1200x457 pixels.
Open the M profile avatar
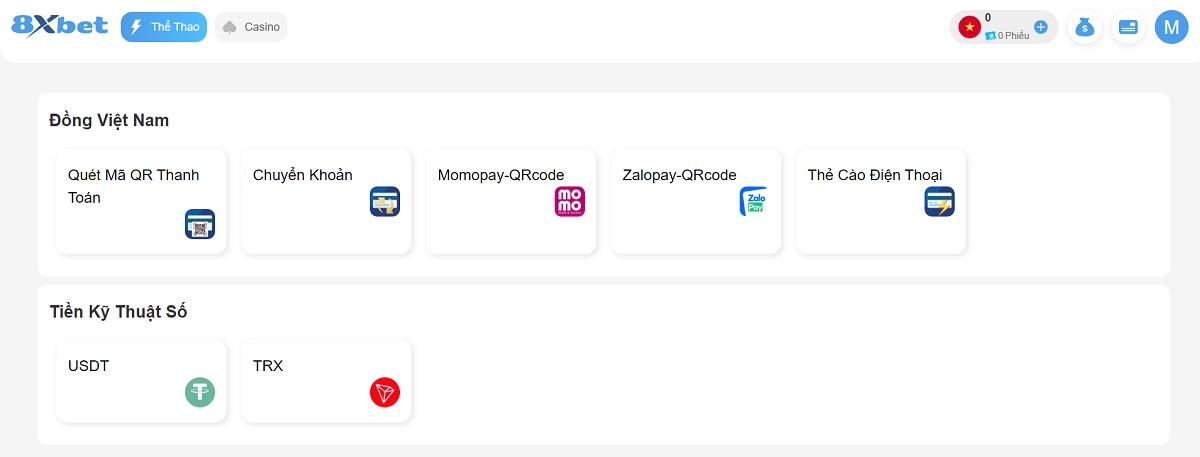pos(1171,27)
